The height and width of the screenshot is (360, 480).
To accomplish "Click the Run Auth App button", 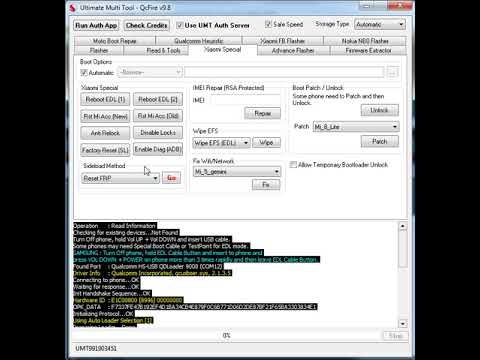I will [96, 25].
